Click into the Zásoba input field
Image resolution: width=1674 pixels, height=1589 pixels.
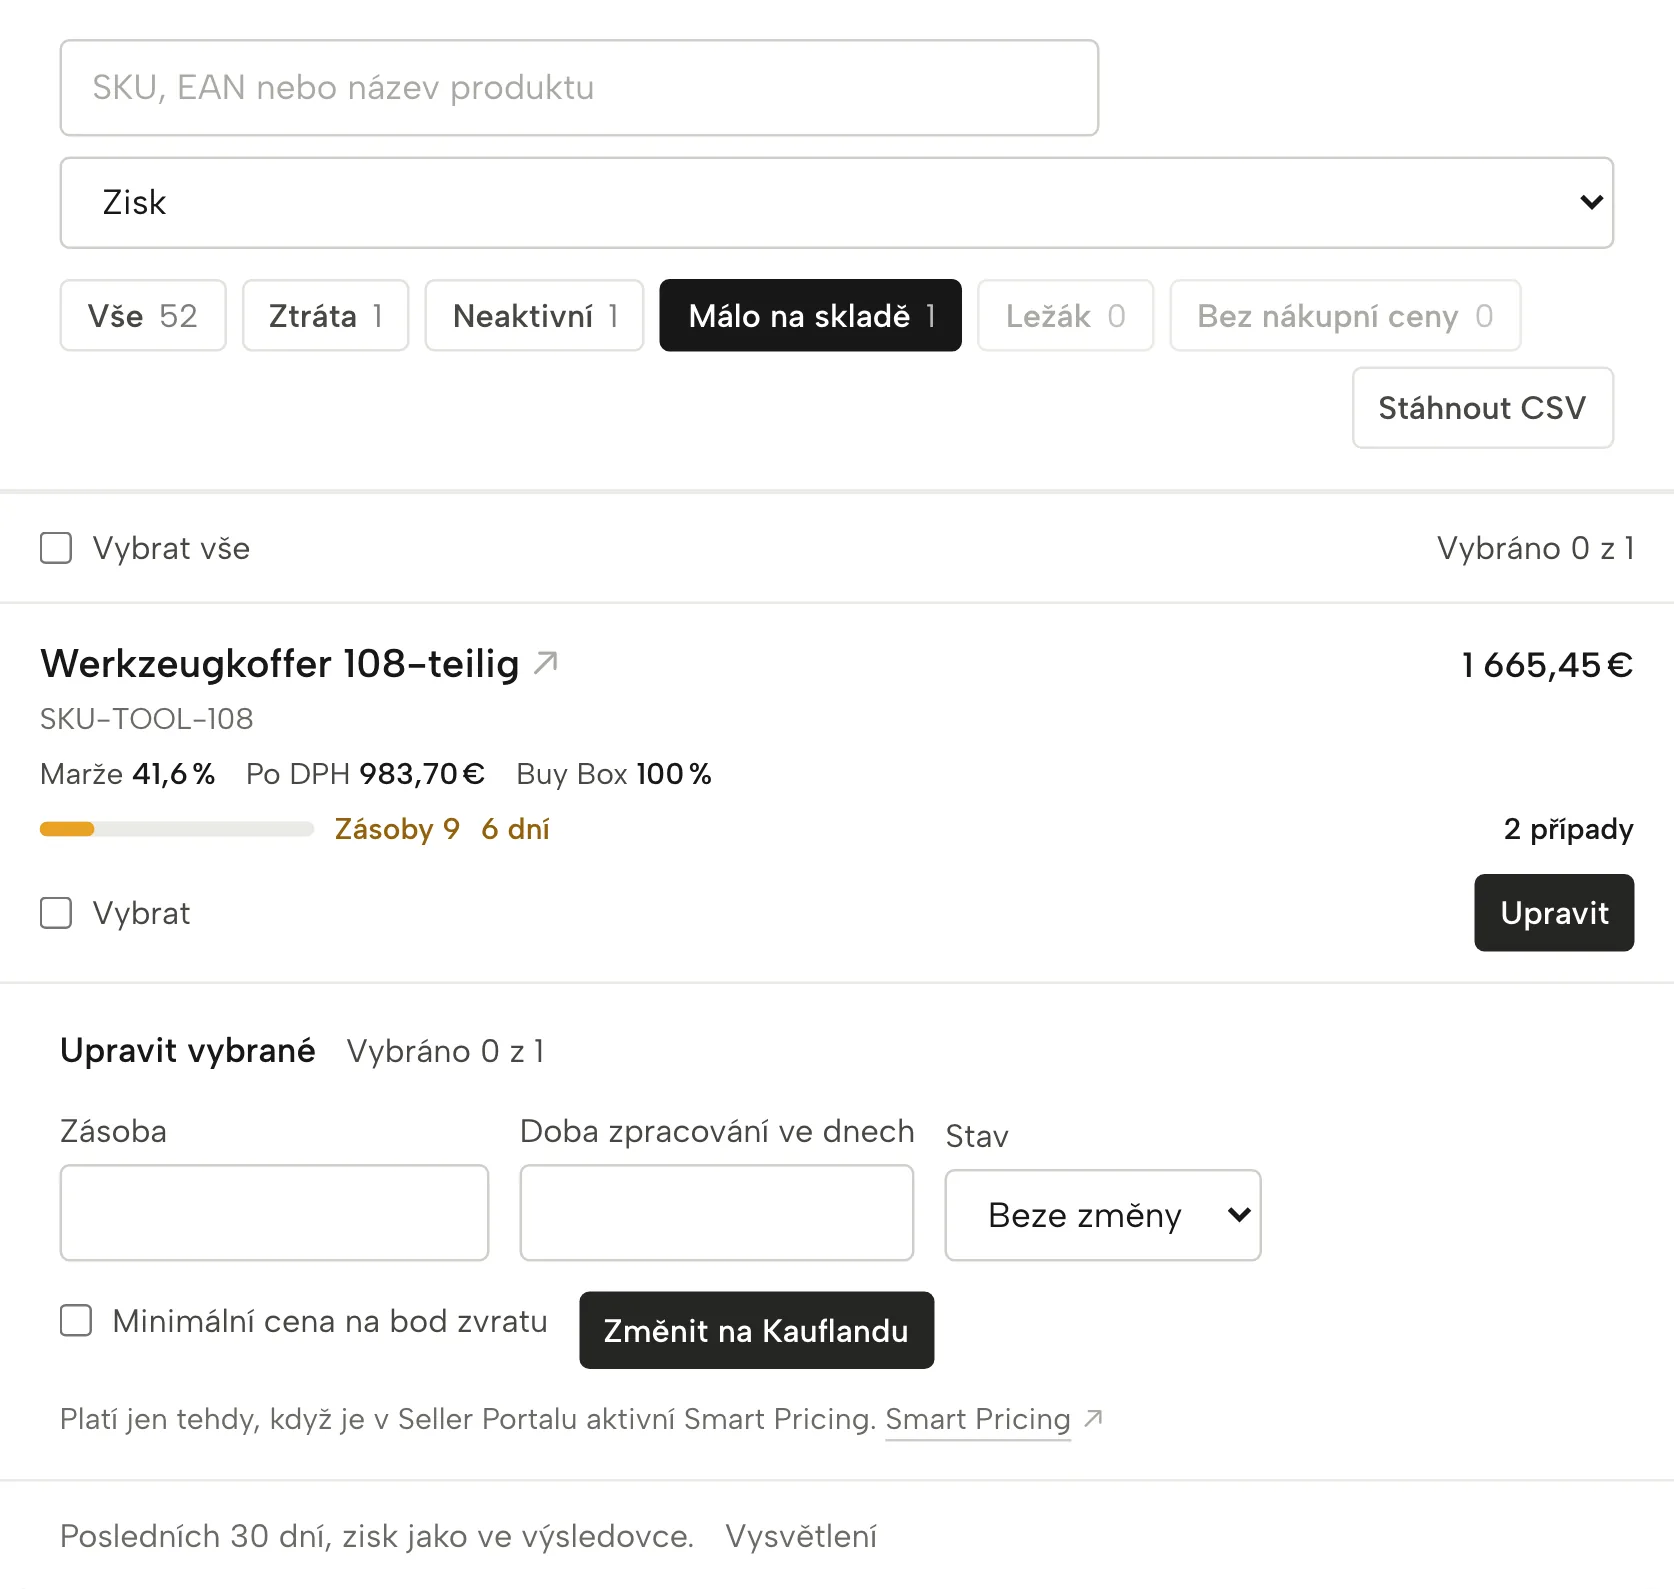pyautogui.click(x=274, y=1213)
